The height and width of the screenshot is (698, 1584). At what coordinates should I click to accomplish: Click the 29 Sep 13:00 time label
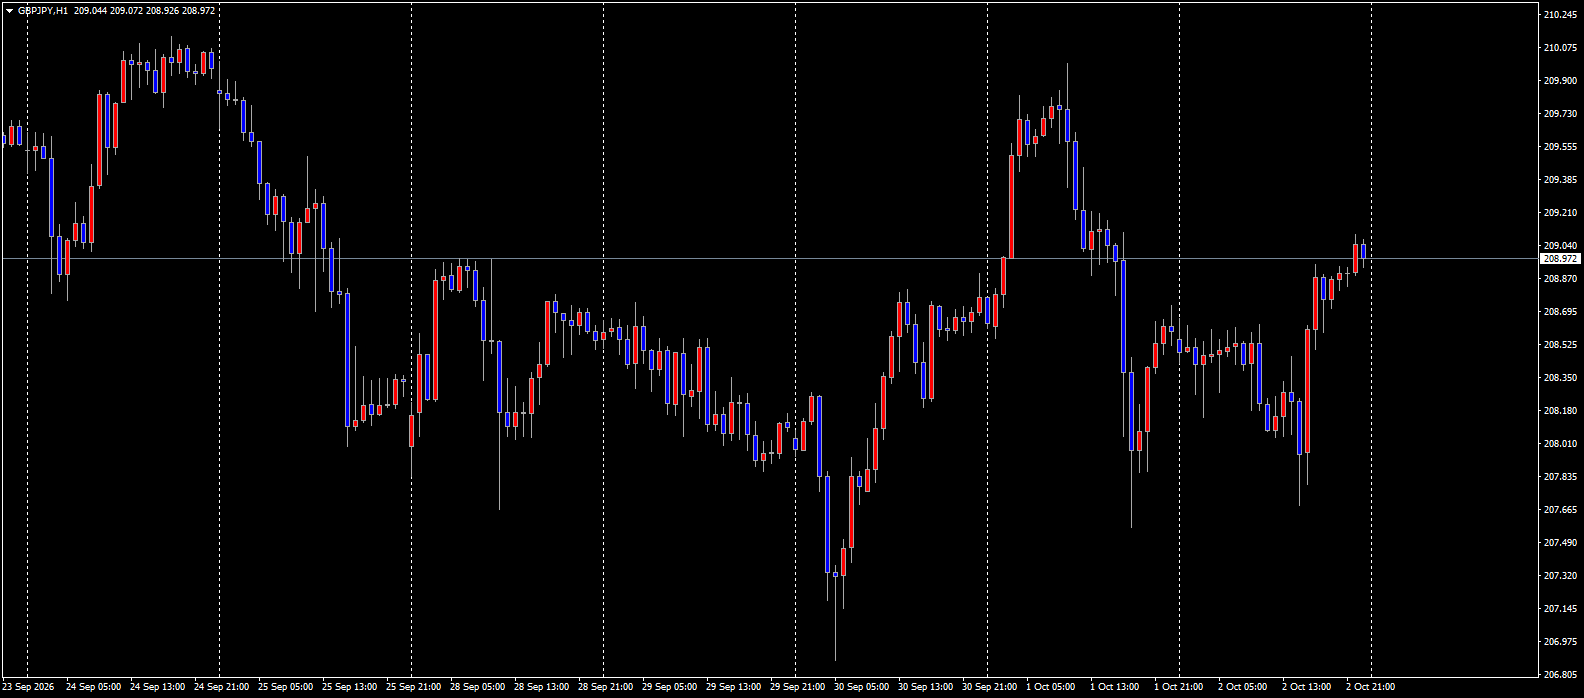pyautogui.click(x=733, y=687)
